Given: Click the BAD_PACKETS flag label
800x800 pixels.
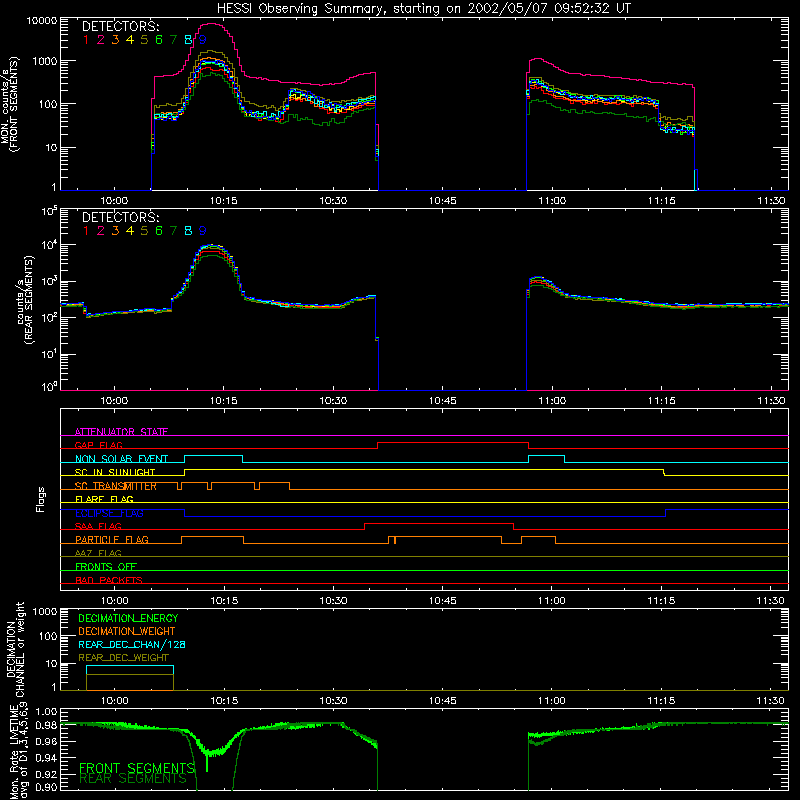Looking at the screenshot, I should pos(109,580).
